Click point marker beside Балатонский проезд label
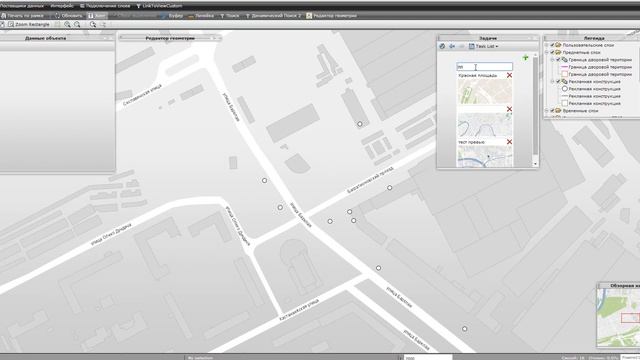 [x=389, y=188]
